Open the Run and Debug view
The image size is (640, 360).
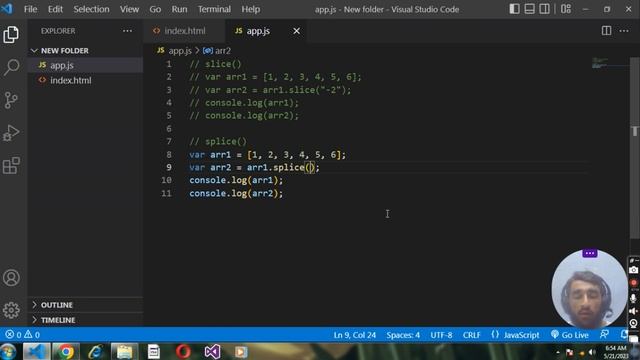click(11, 133)
